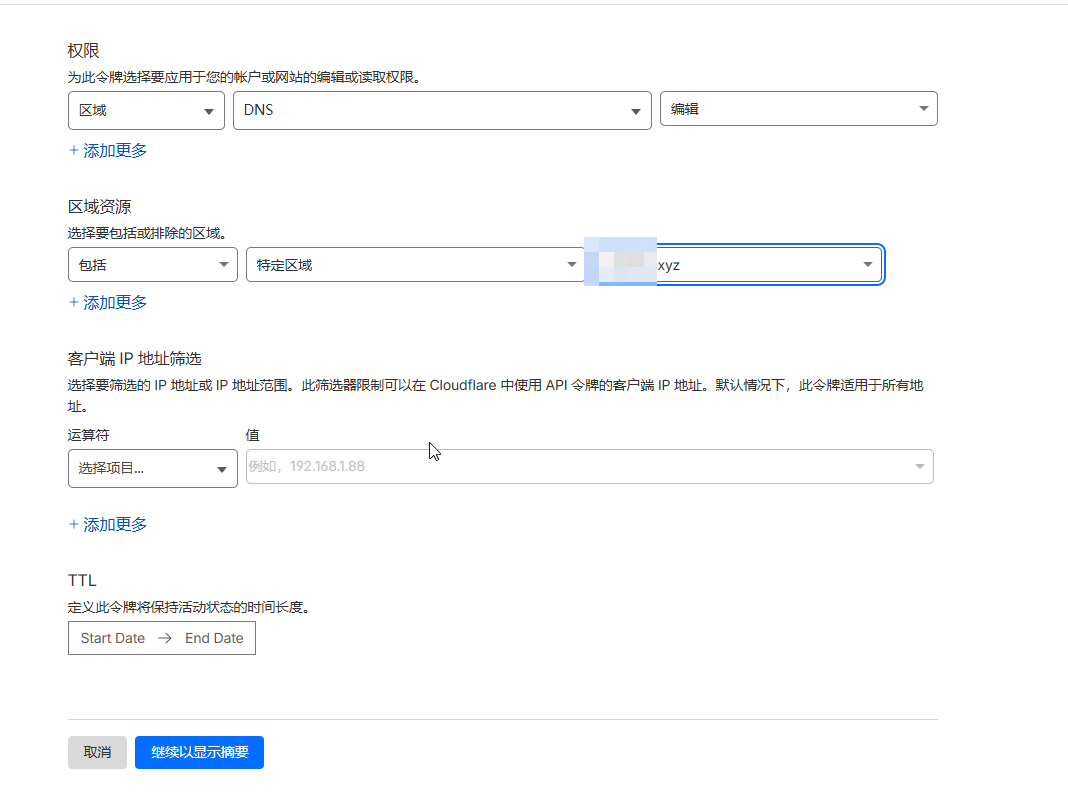Image resolution: width=1068 pixels, height=798 pixels.
Task: Open the 选择项目 operator dropdown
Action: [153, 468]
